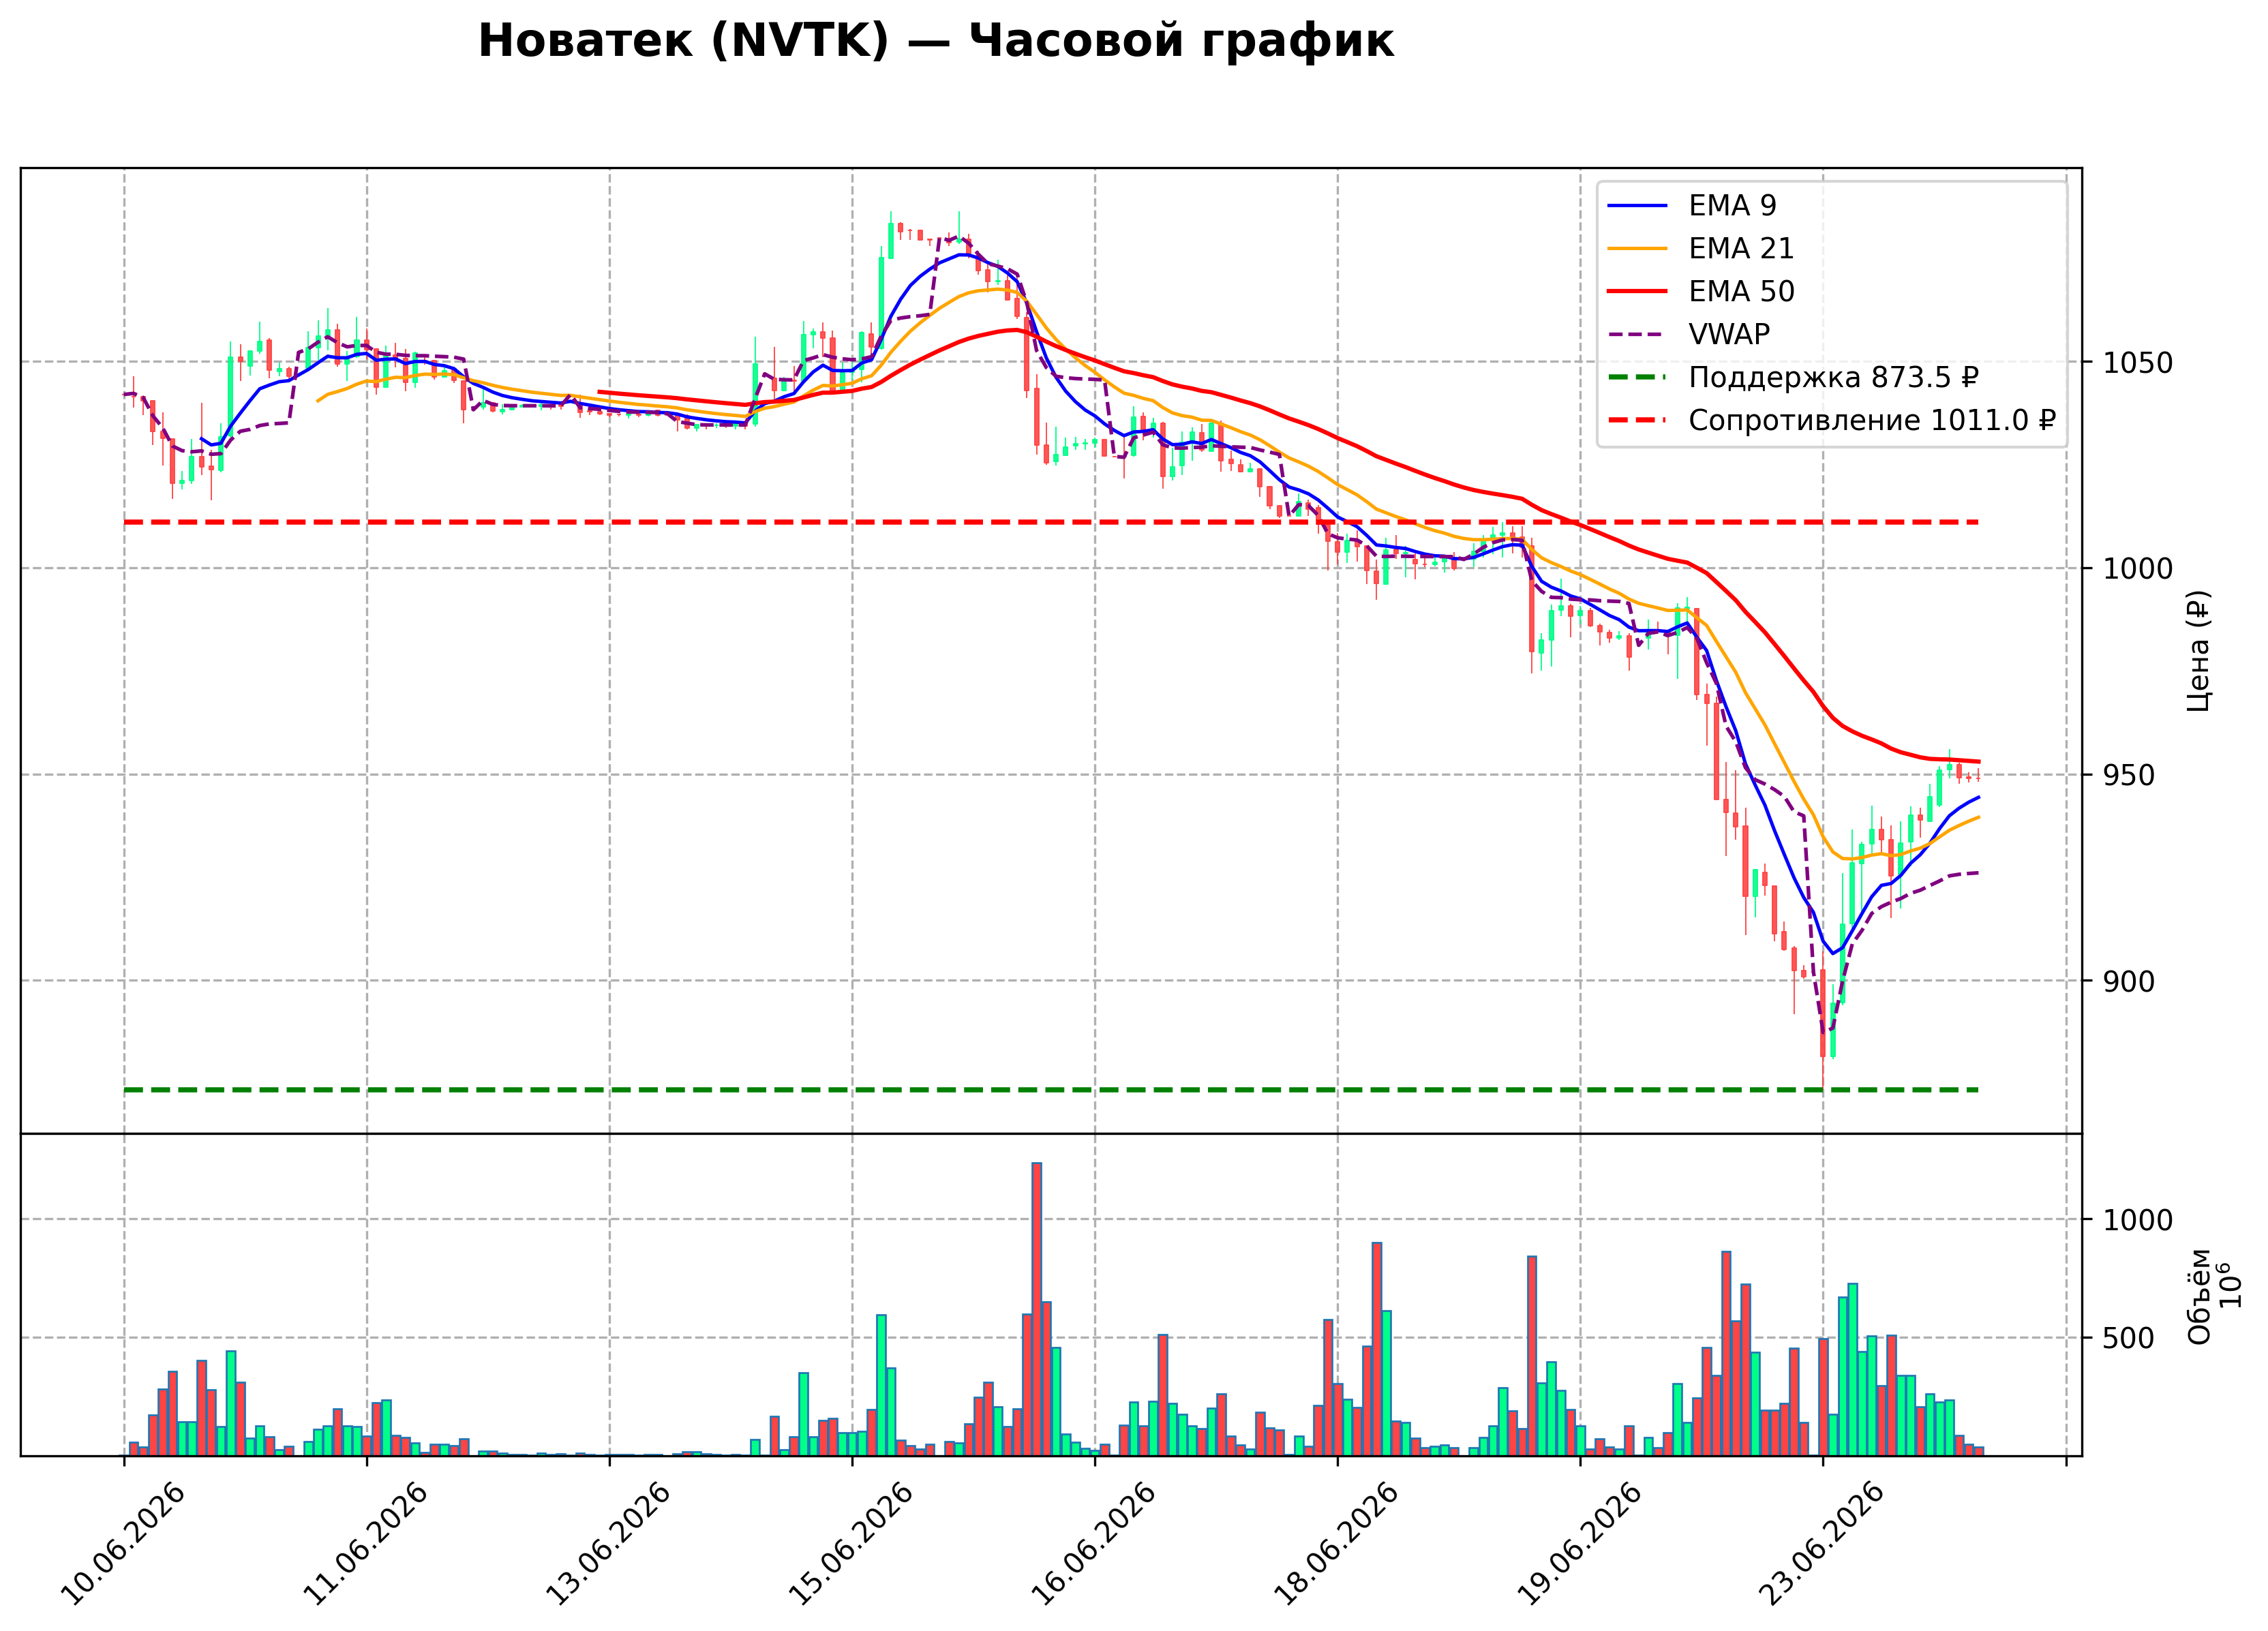Select the "EMA 21" legend label
This screenshot has height=1631, width=2268.
1741,248
